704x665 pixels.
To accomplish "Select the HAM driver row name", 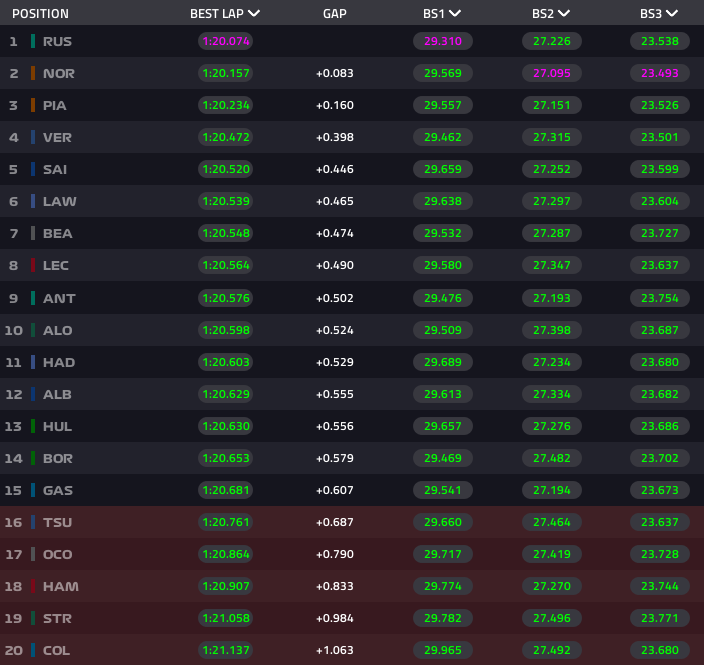I will [60, 586].
